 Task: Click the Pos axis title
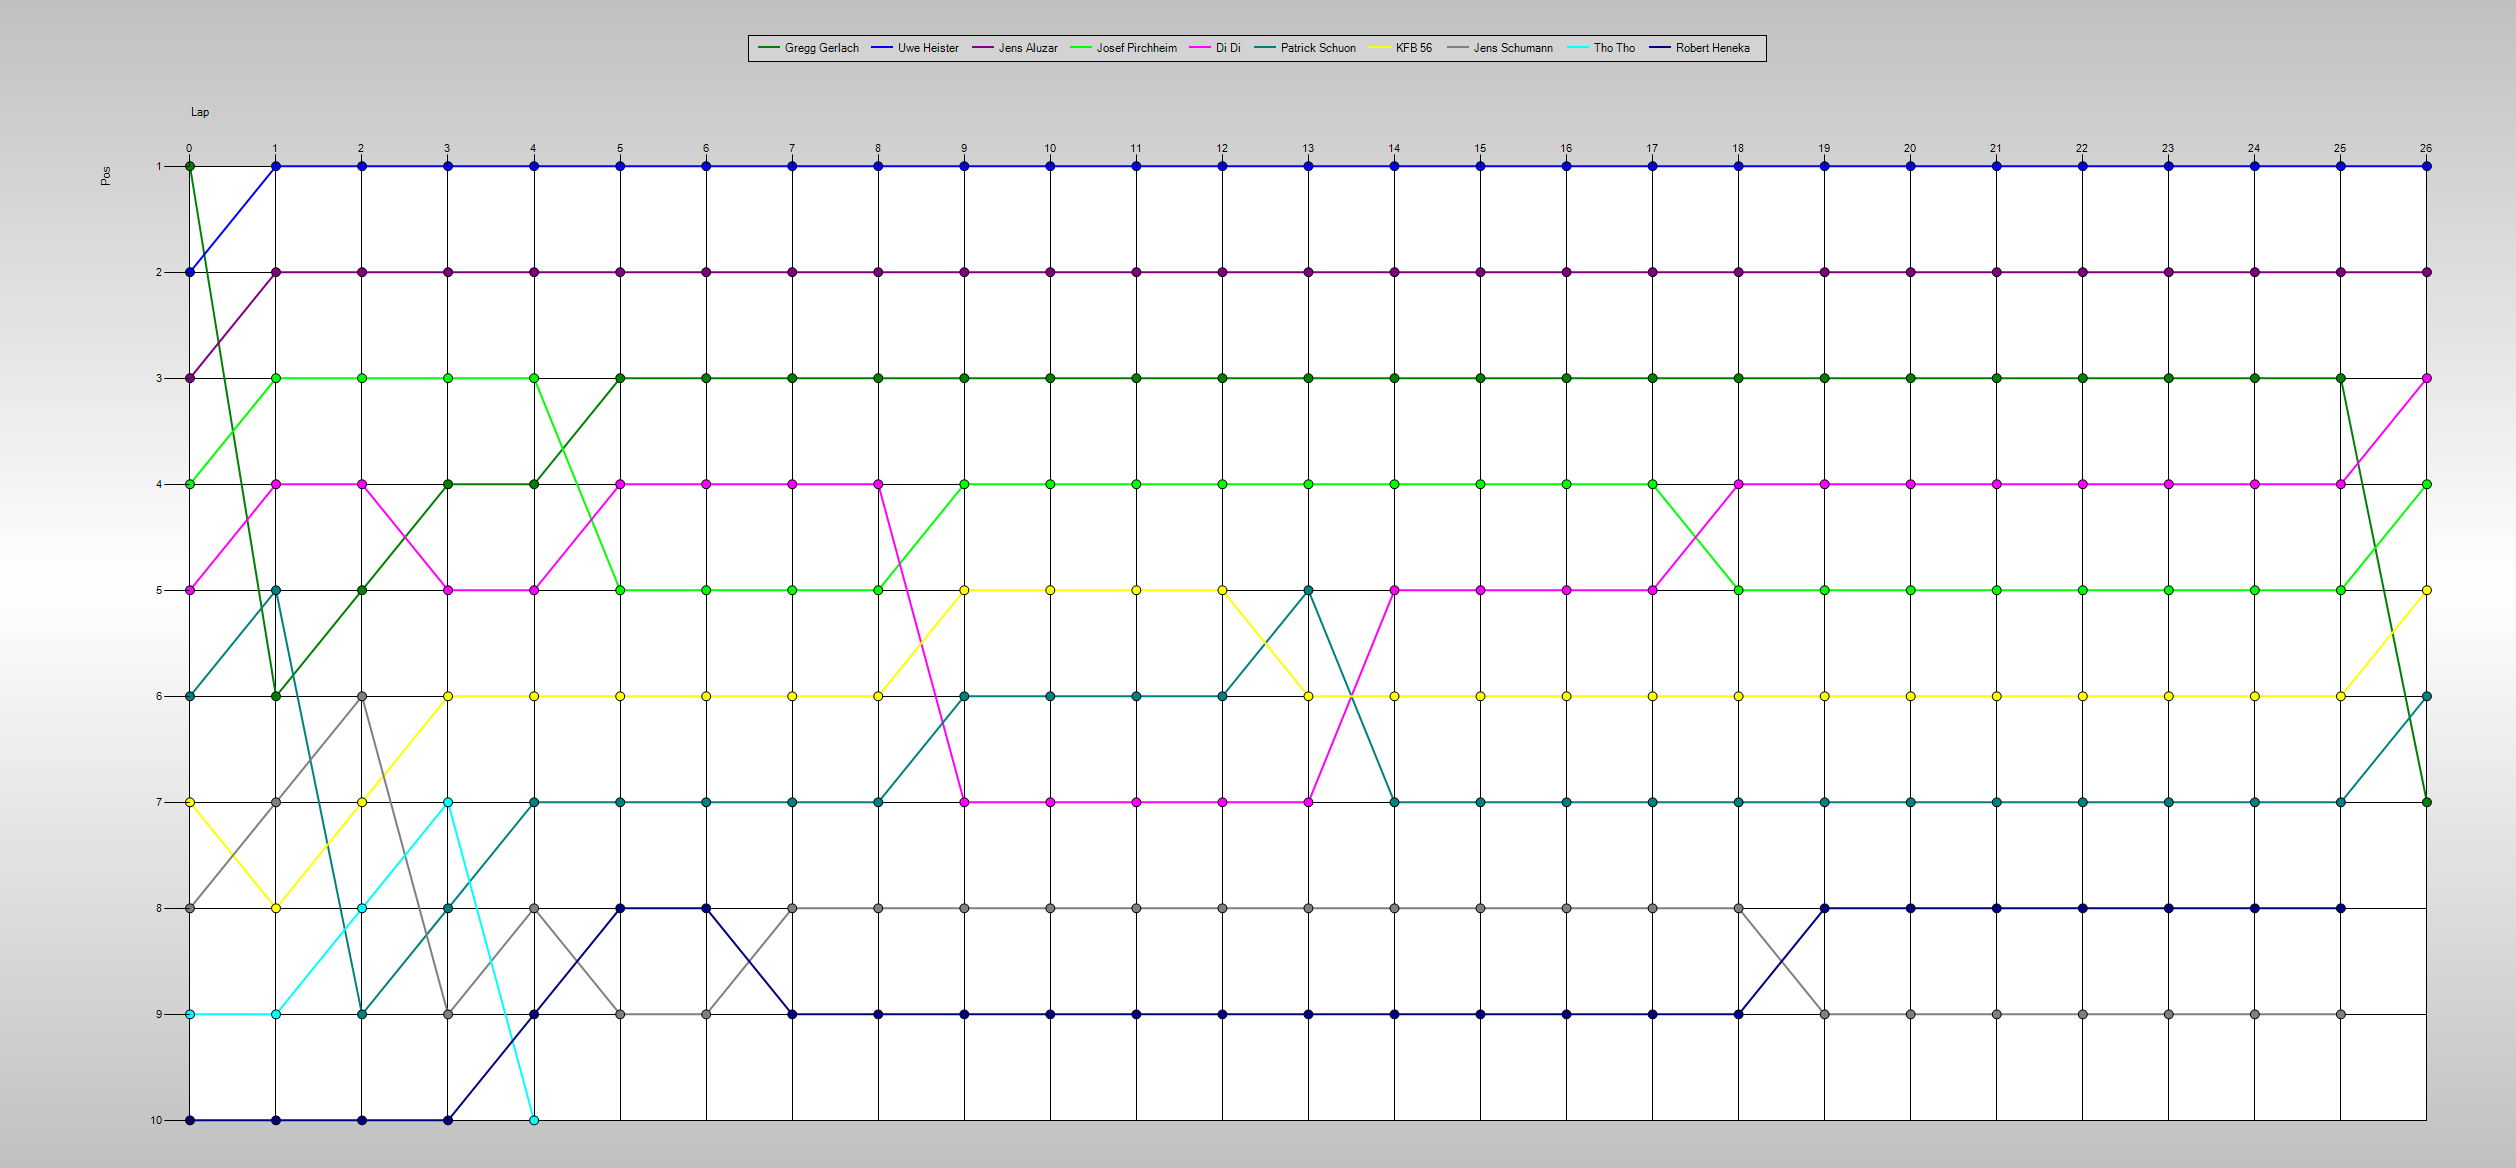click(106, 176)
